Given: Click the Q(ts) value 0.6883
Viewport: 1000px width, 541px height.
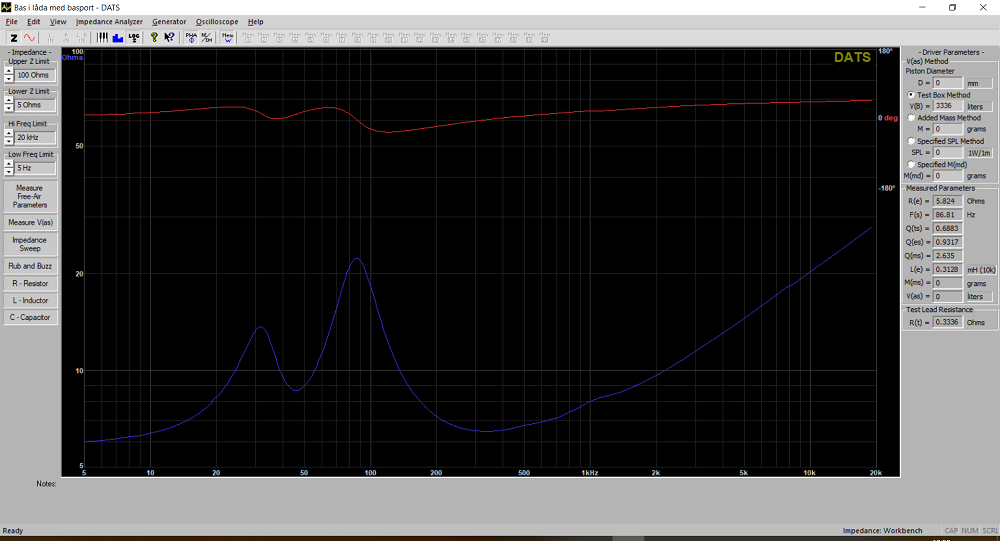Looking at the screenshot, I should 948,228.
